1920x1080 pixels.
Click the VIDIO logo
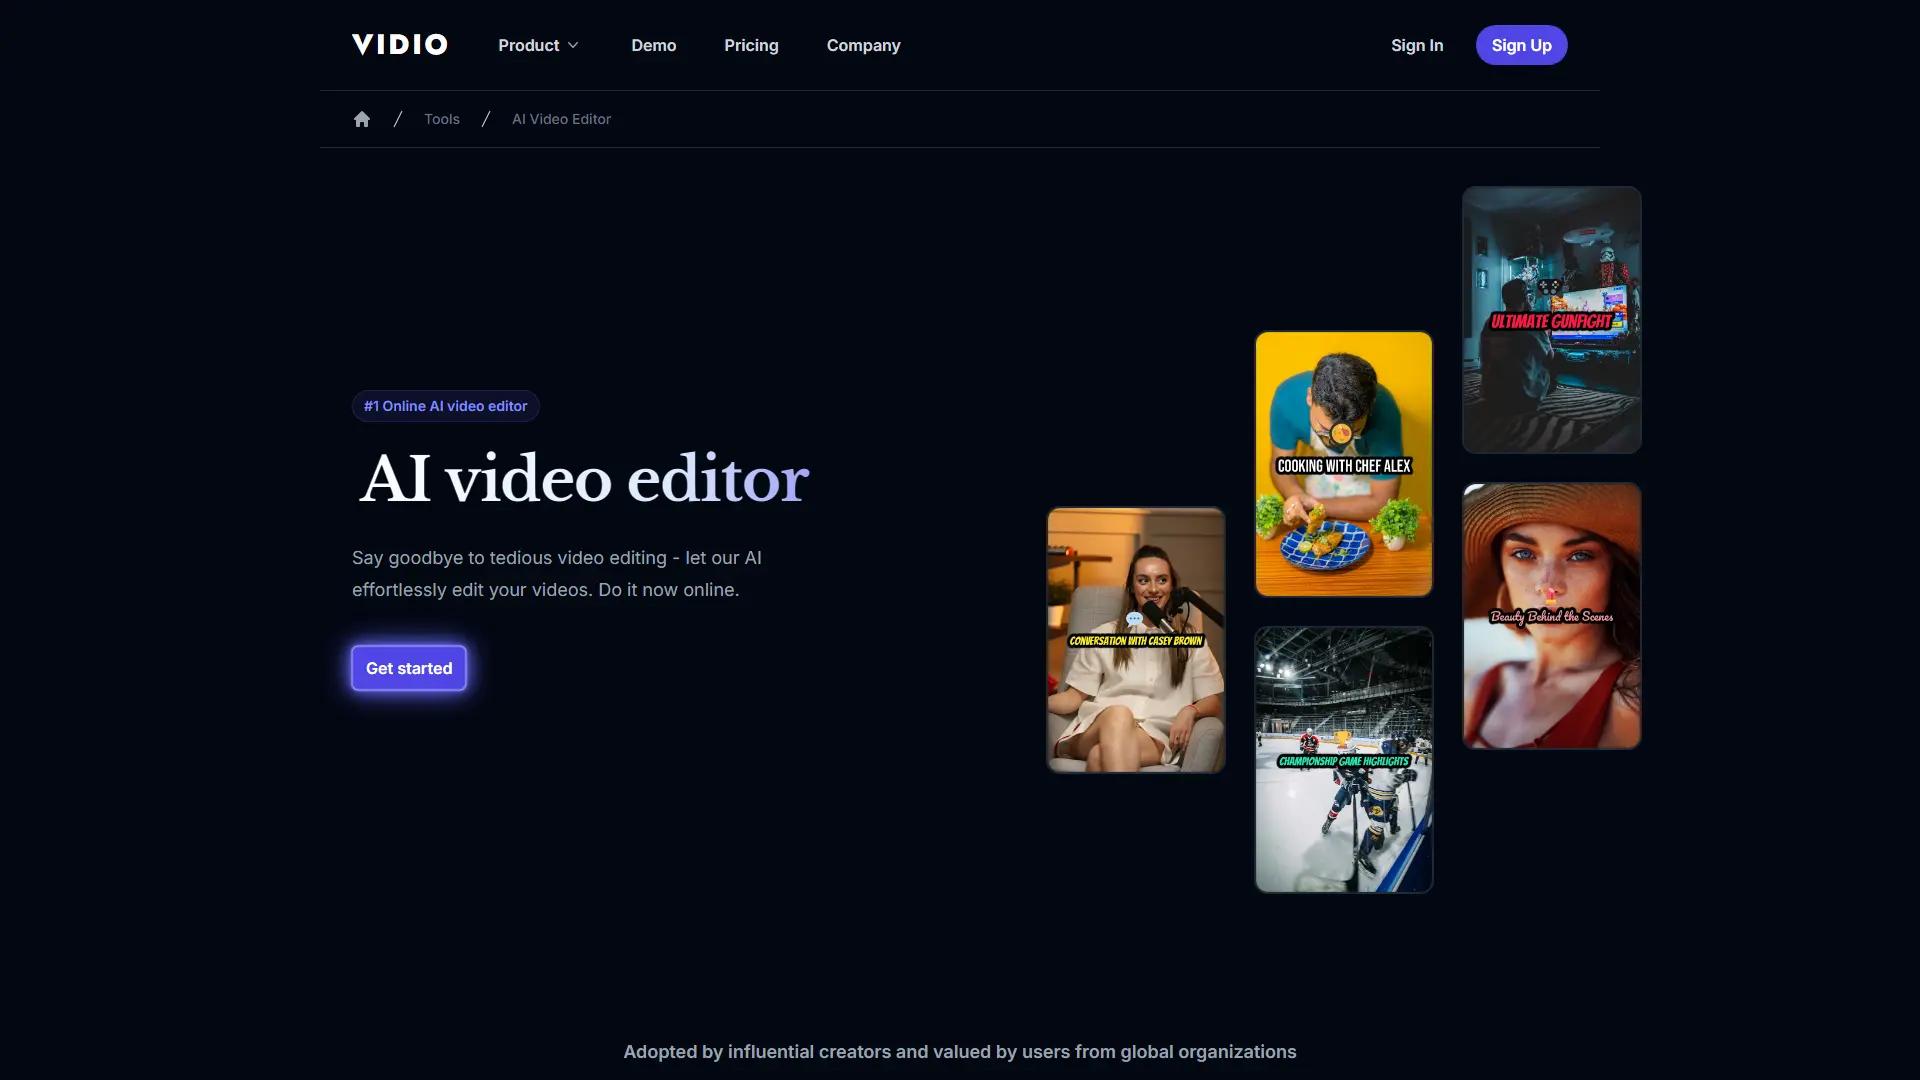point(399,44)
